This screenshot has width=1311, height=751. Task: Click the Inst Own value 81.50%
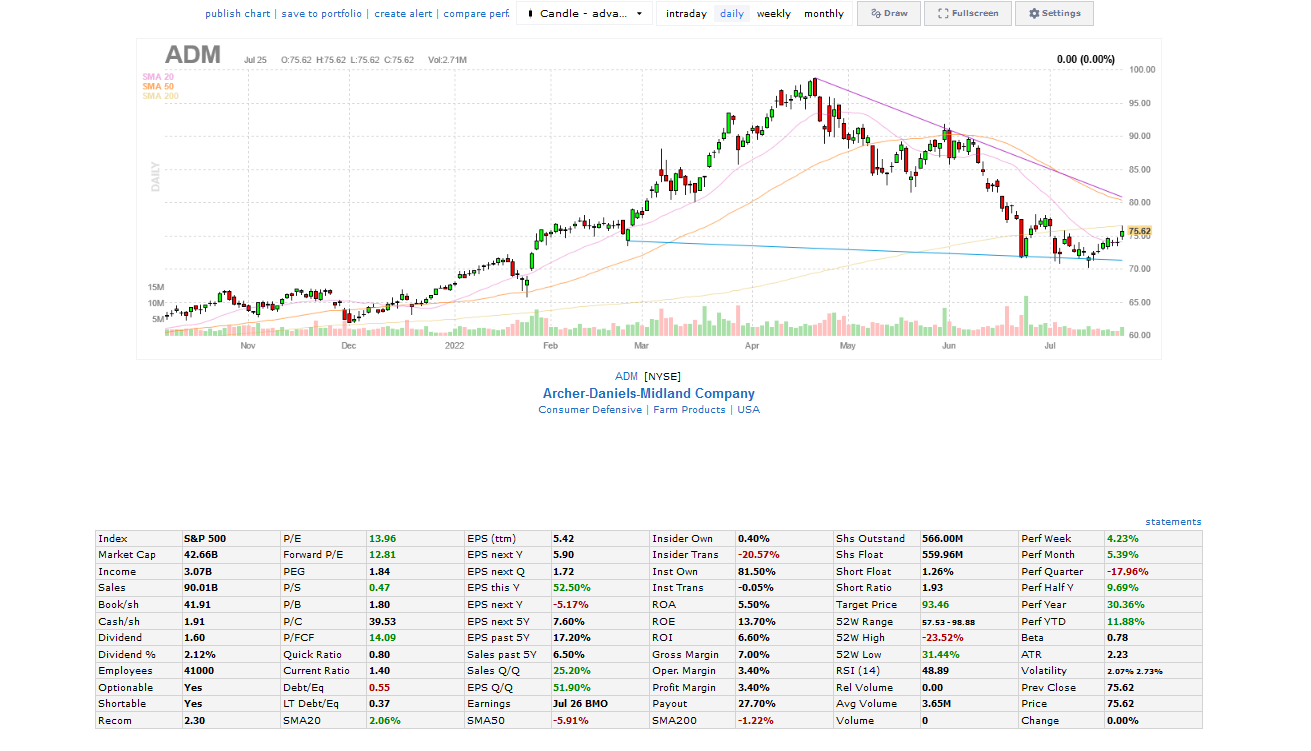tap(756, 572)
